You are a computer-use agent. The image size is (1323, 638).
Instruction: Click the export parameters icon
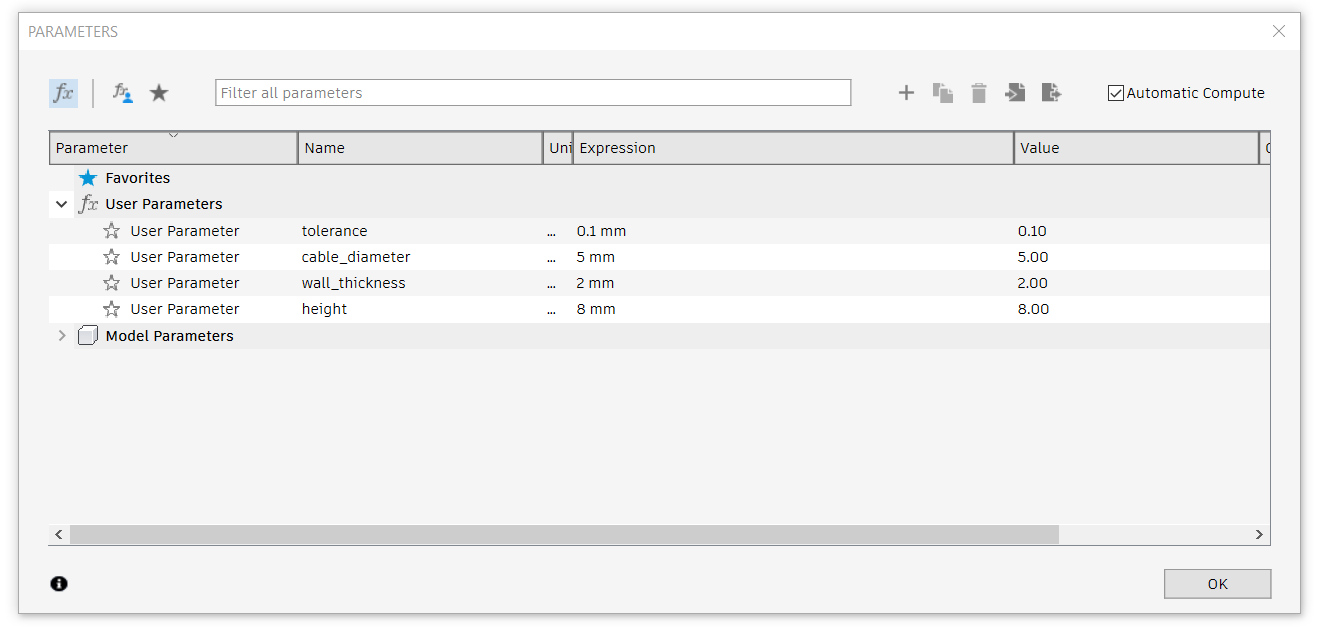(1051, 93)
